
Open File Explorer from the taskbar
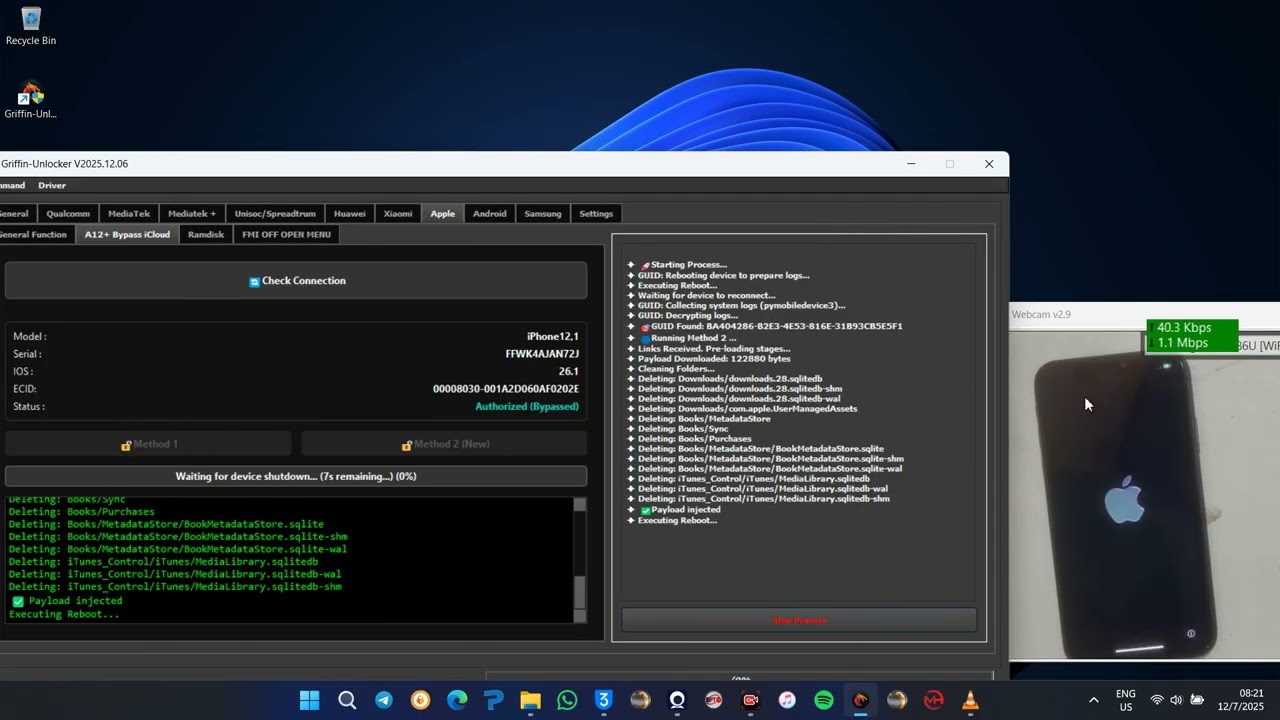[x=530, y=700]
